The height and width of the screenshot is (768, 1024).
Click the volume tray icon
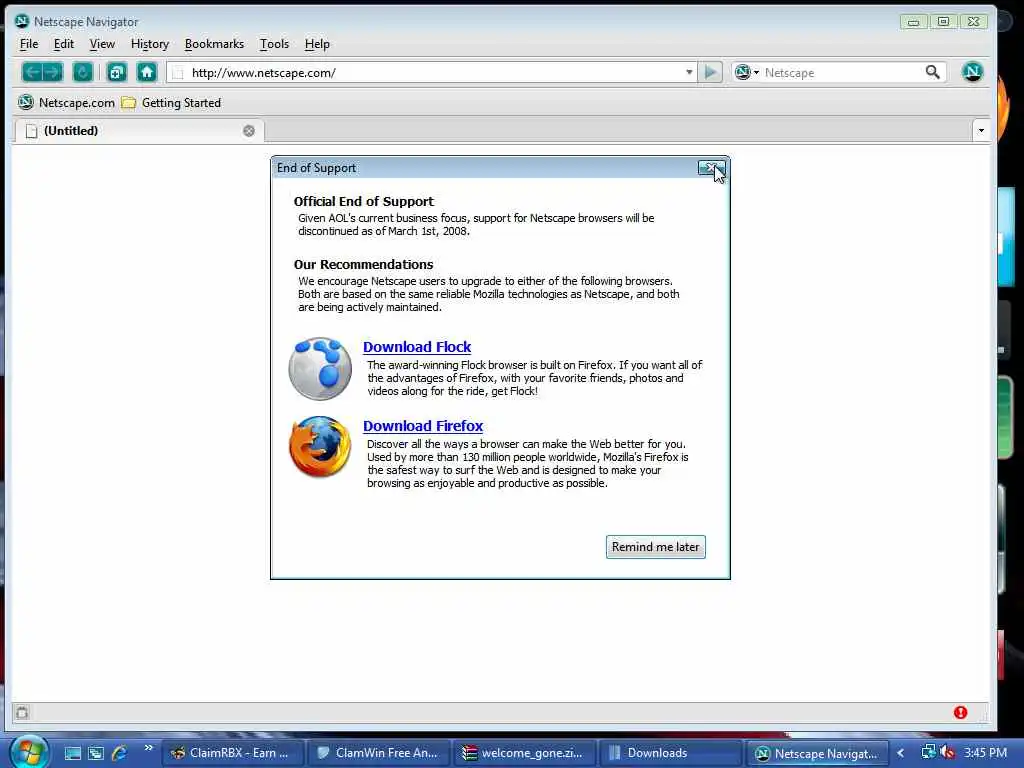(948, 752)
